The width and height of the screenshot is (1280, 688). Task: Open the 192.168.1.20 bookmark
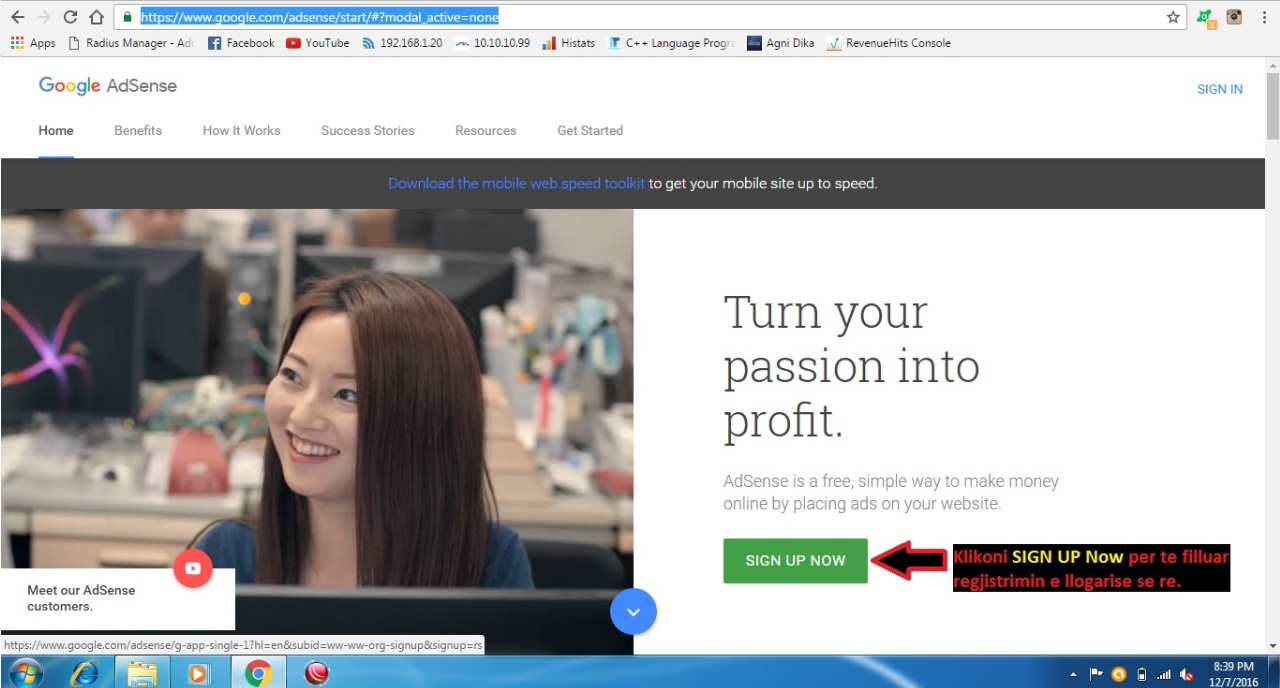click(x=402, y=43)
